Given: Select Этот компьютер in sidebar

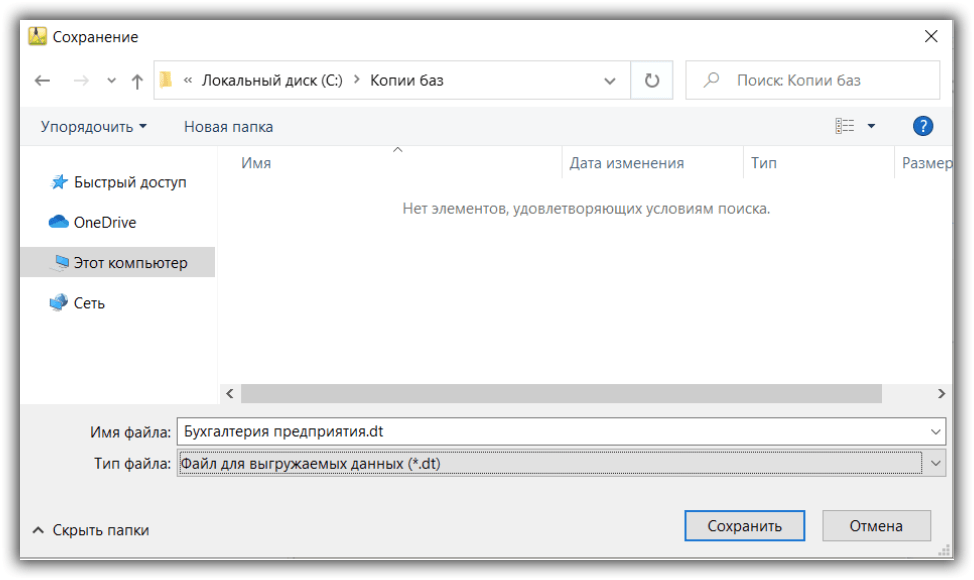Looking at the screenshot, I should click(x=130, y=263).
